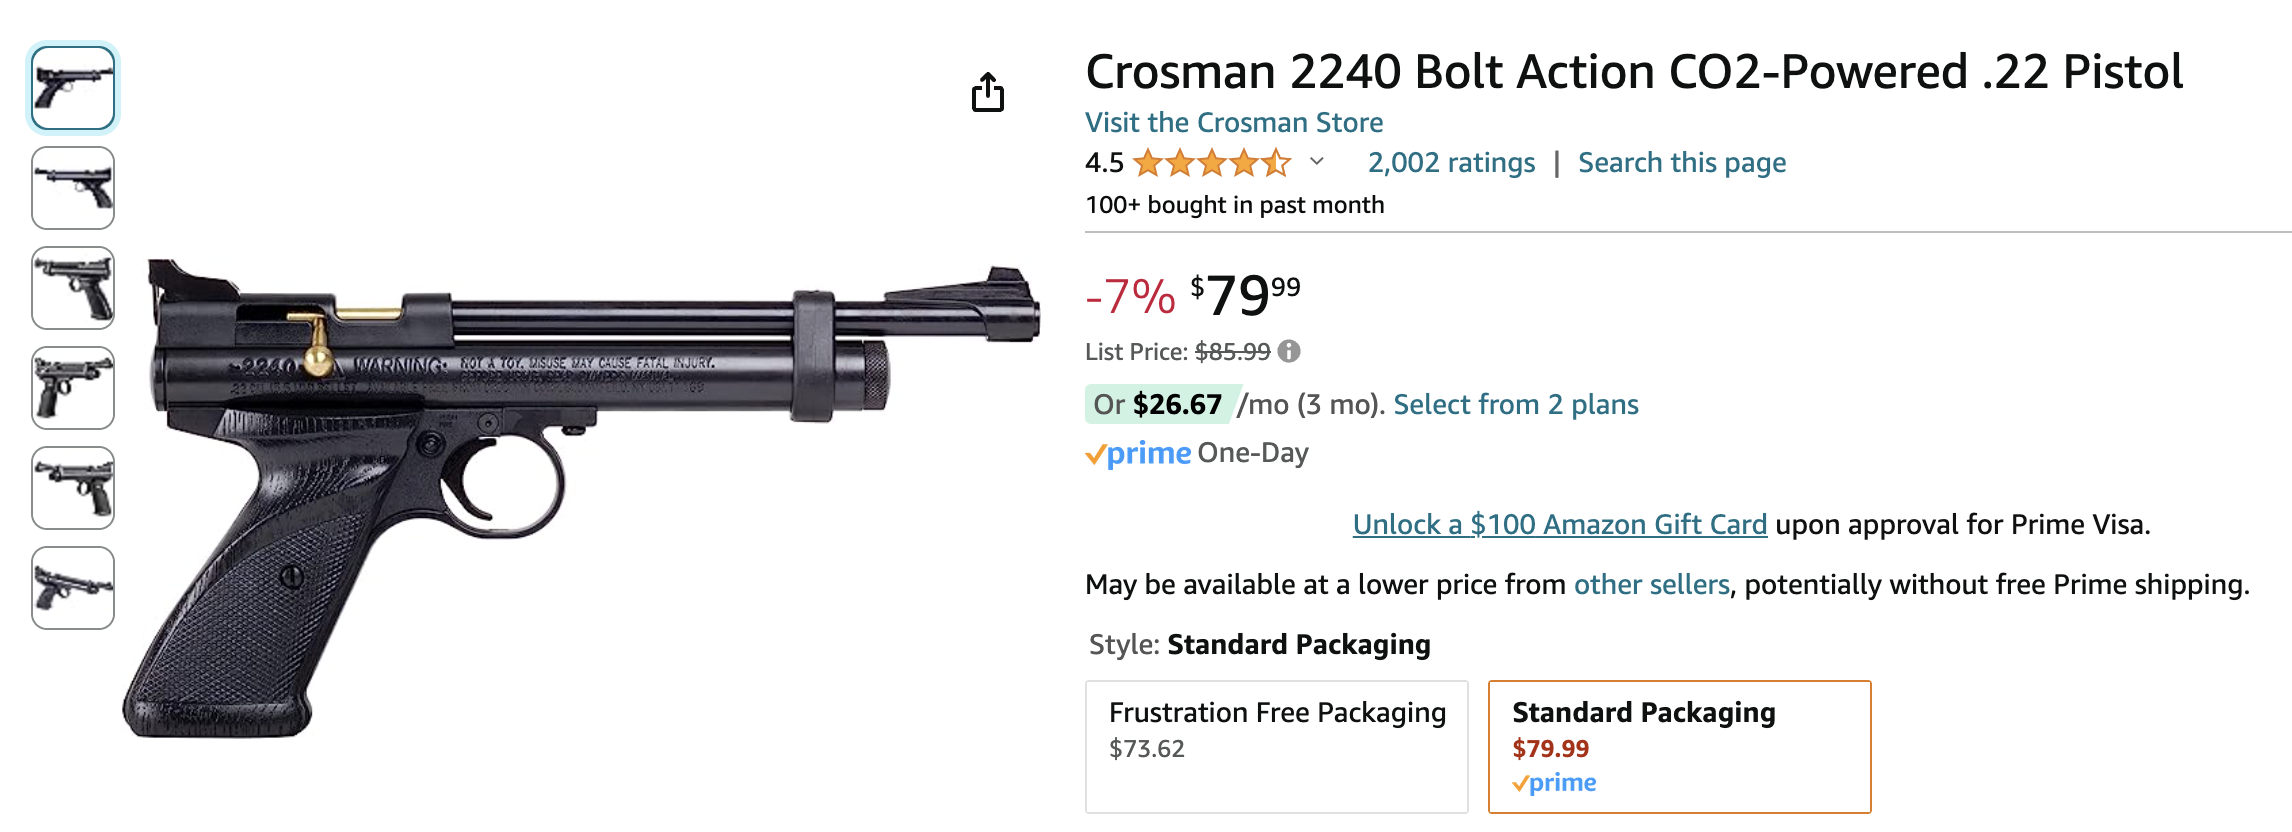Select sixth product thumbnail image
Viewport: 2292px width, 832px height.
coord(73,588)
